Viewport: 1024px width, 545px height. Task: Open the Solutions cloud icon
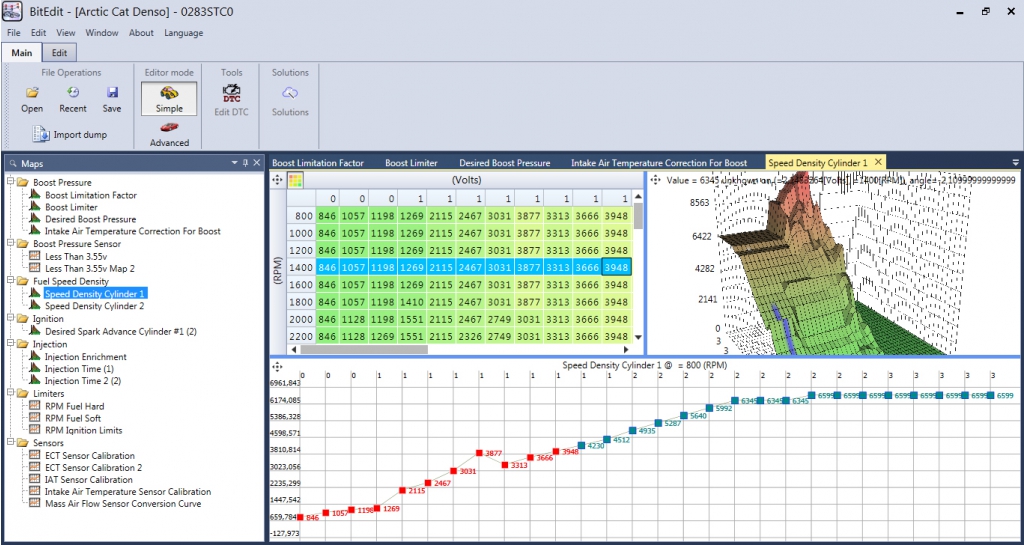pos(290,93)
